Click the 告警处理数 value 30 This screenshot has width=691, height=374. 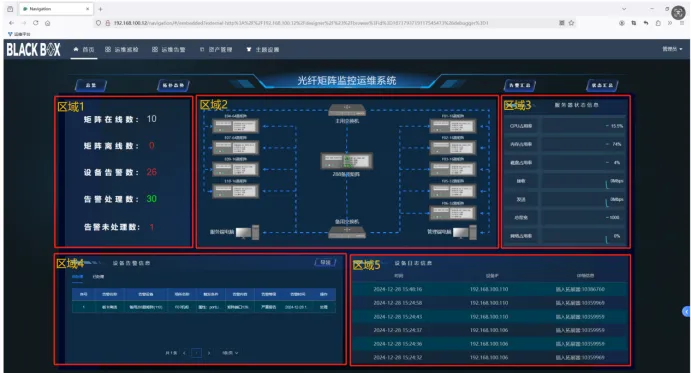[x=152, y=199]
